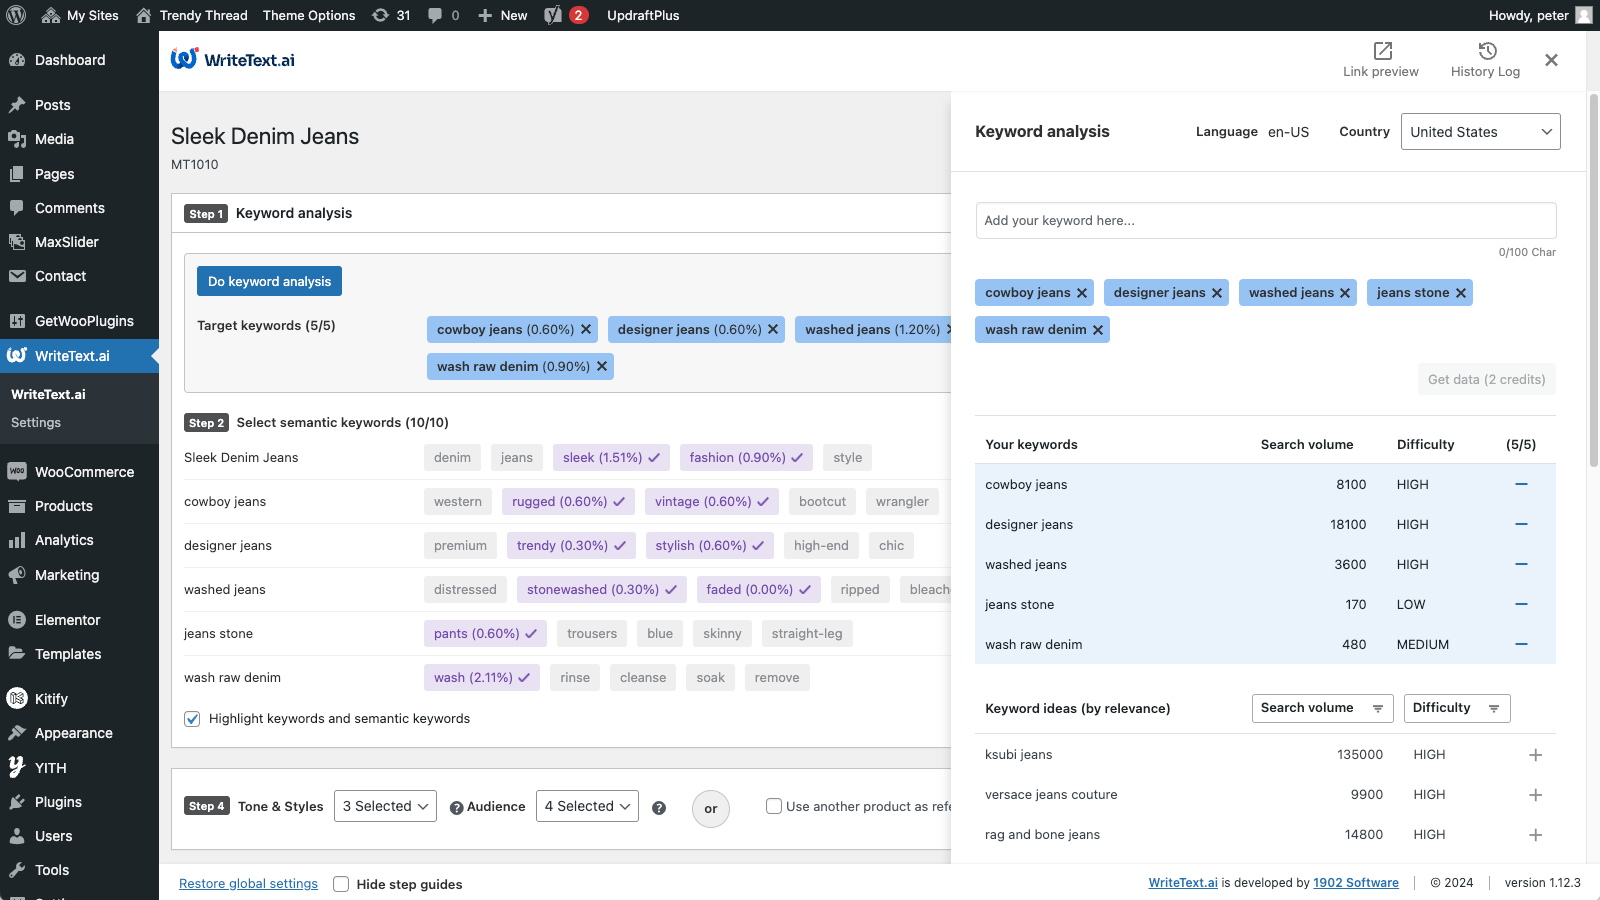Open the Yoast SEO notifications icon
The height and width of the screenshot is (900, 1600).
coord(560,15)
